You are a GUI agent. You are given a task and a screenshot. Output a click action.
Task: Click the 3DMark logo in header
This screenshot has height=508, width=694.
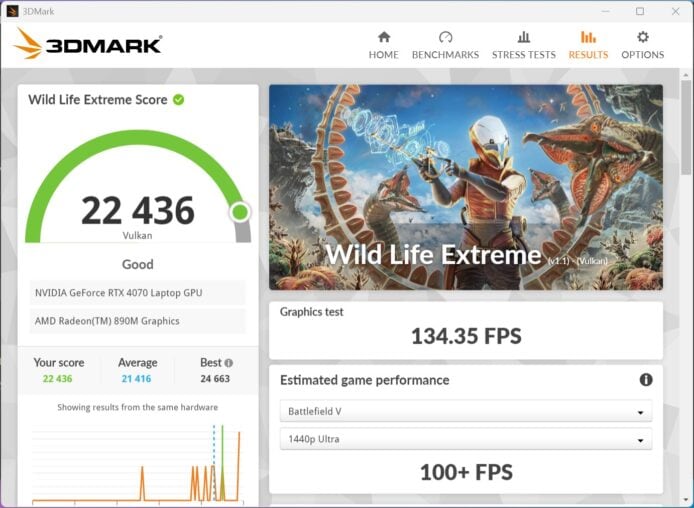(x=88, y=44)
